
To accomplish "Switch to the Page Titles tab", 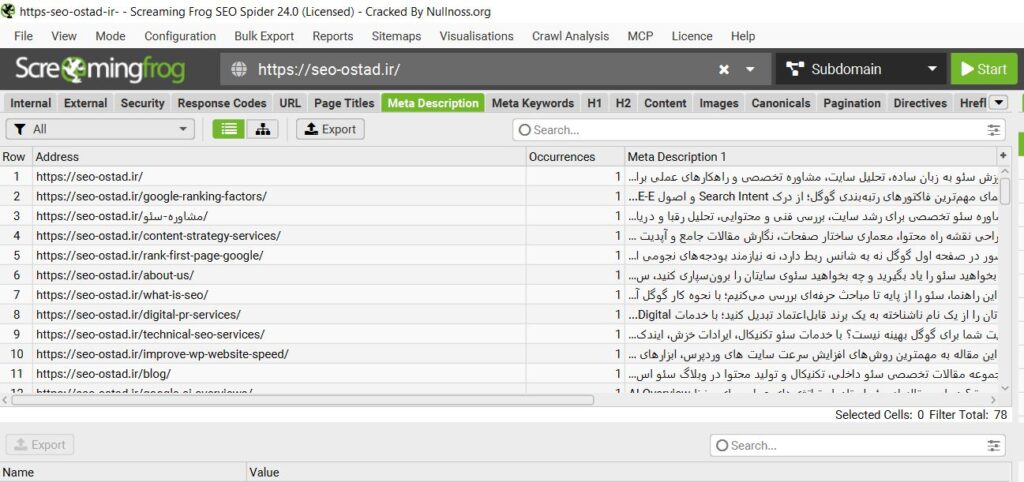I will click(x=344, y=103).
